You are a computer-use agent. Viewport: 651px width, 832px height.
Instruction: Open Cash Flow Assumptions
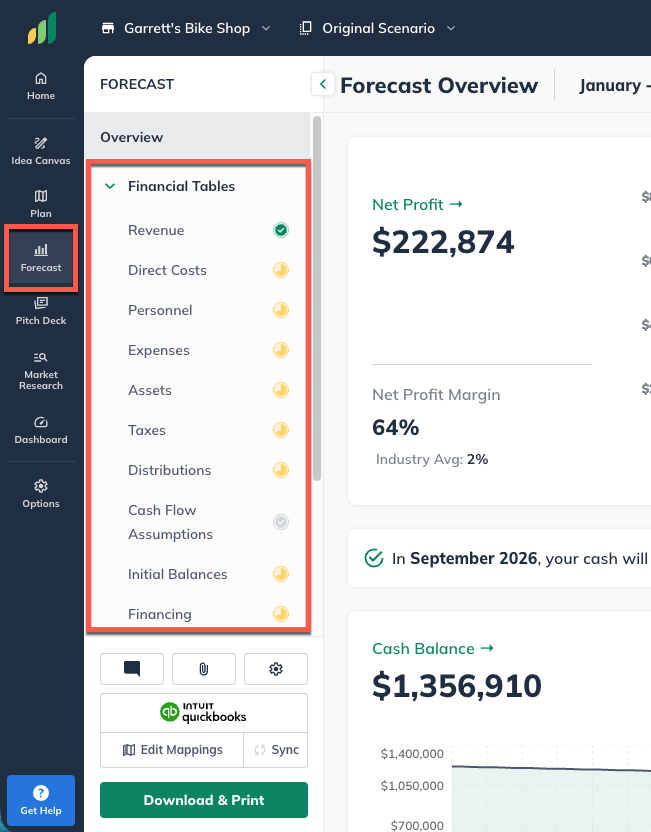170,522
